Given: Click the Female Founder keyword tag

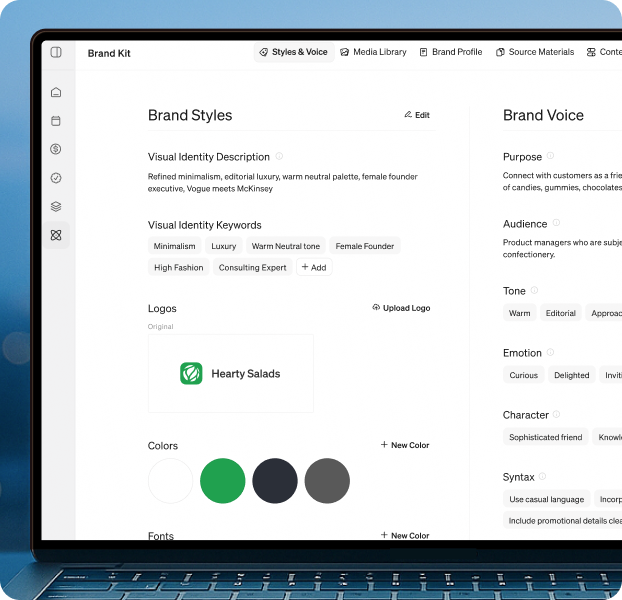Looking at the screenshot, I should [x=365, y=246].
